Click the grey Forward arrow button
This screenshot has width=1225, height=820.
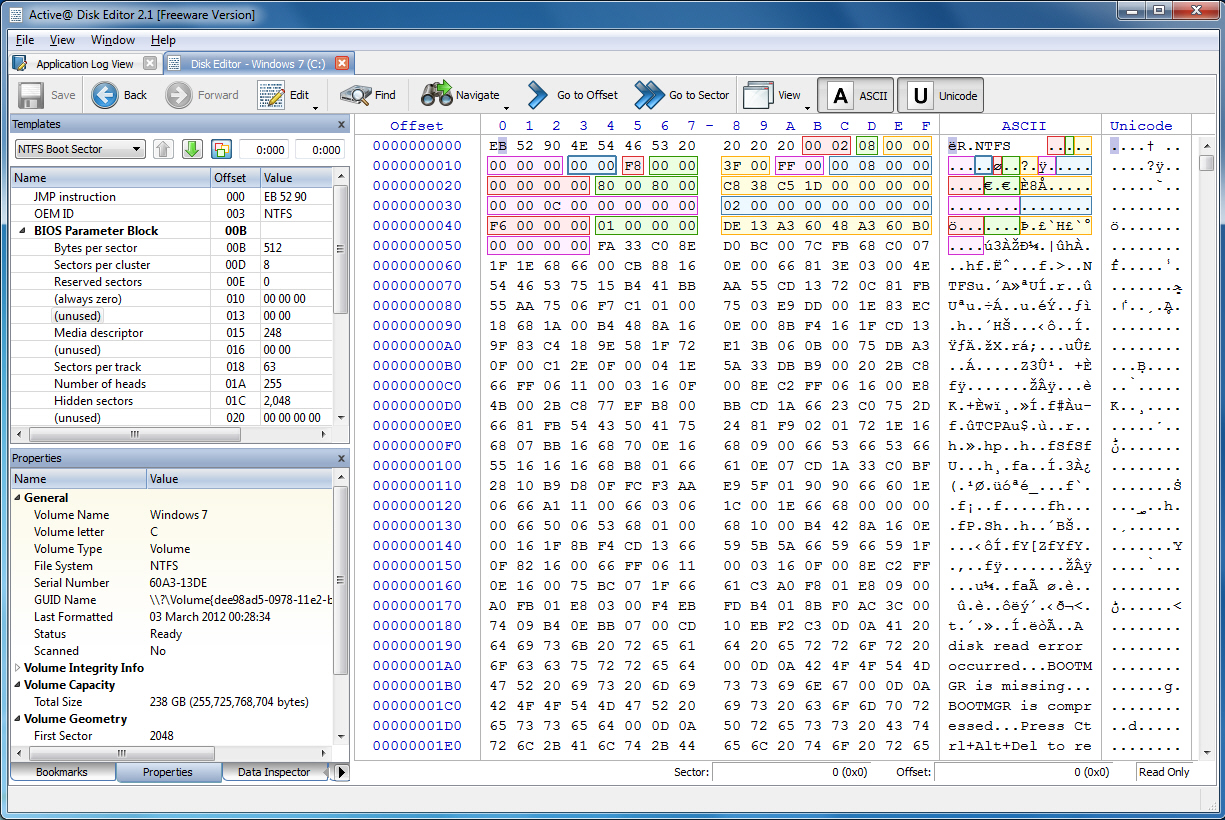click(179, 95)
